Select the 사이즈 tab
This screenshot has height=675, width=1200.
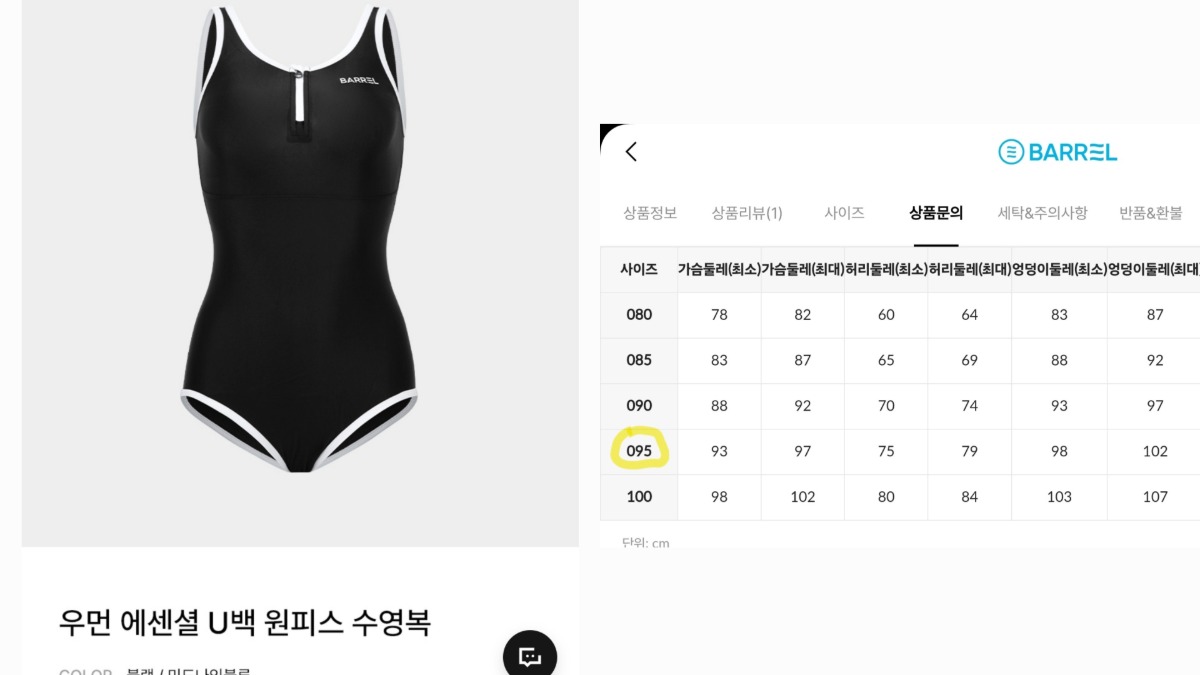(844, 213)
